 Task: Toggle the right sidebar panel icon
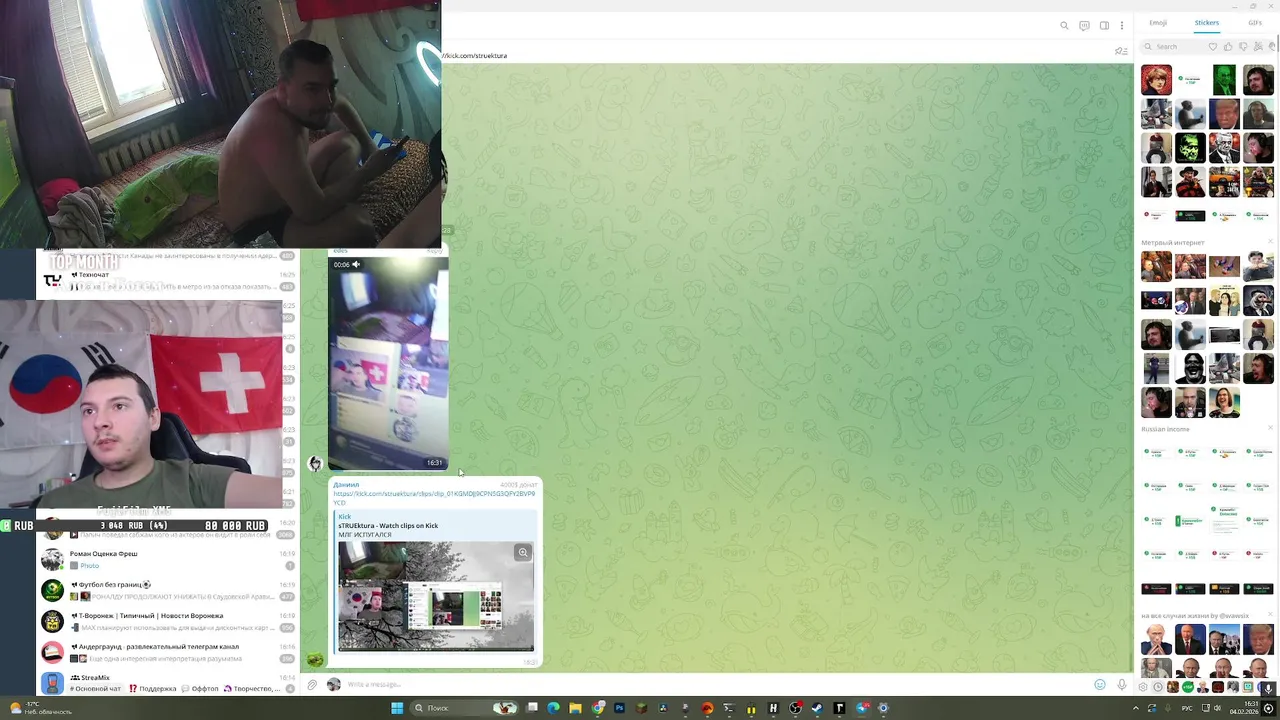(1104, 26)
